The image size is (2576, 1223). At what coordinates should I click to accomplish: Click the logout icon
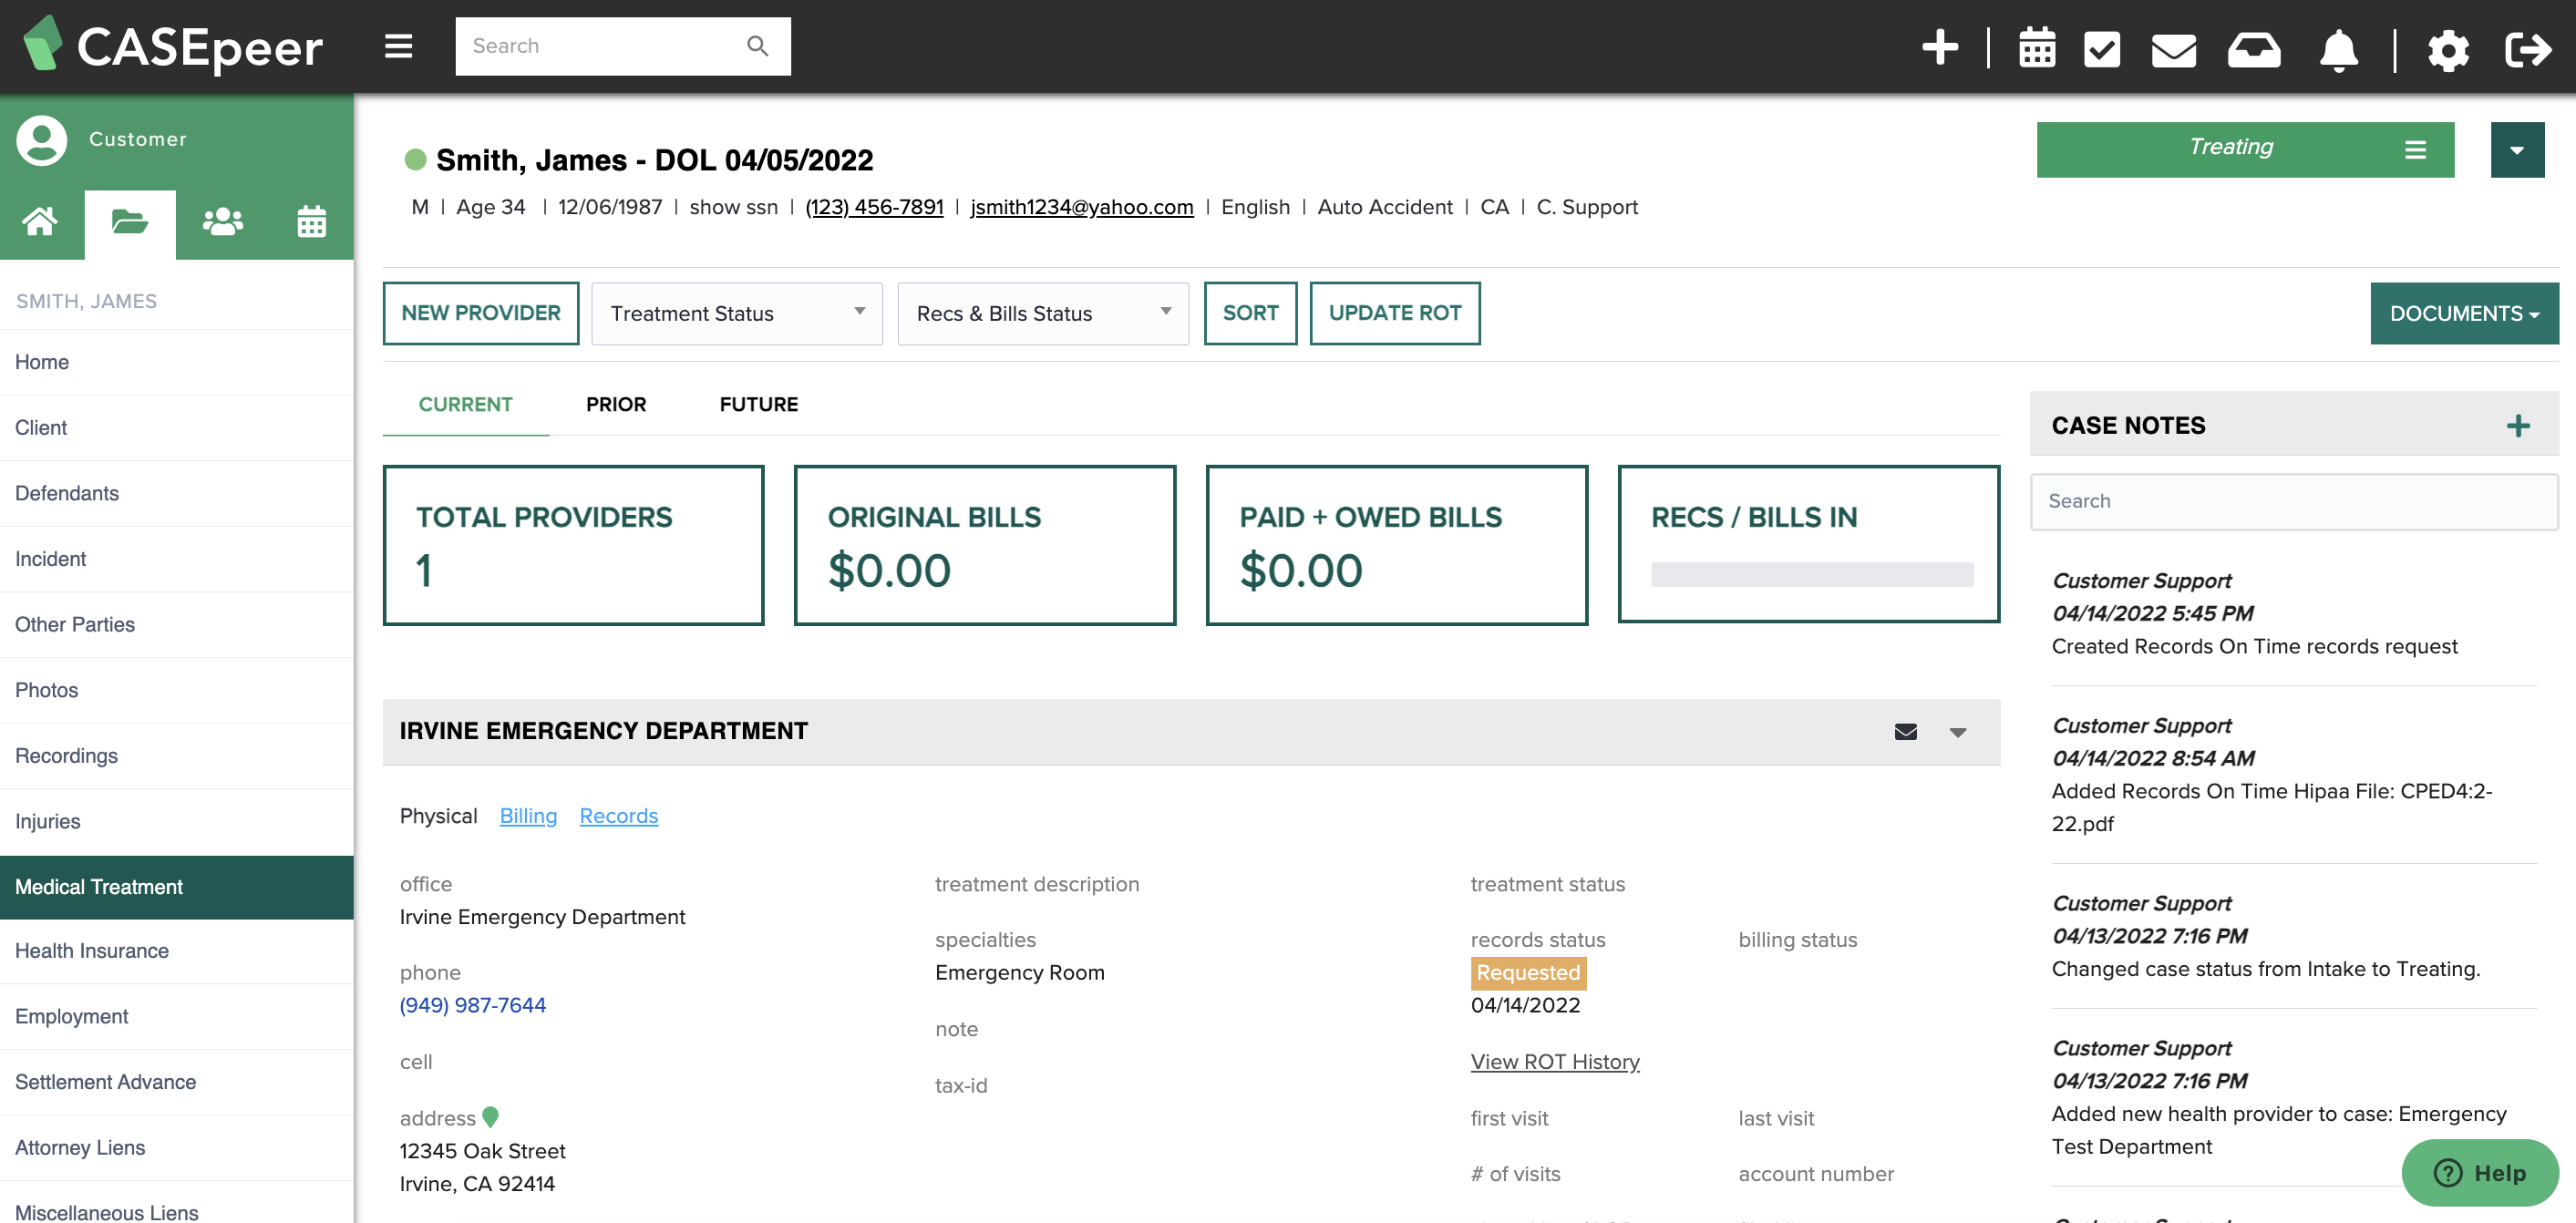click(x=2528, y=49)
